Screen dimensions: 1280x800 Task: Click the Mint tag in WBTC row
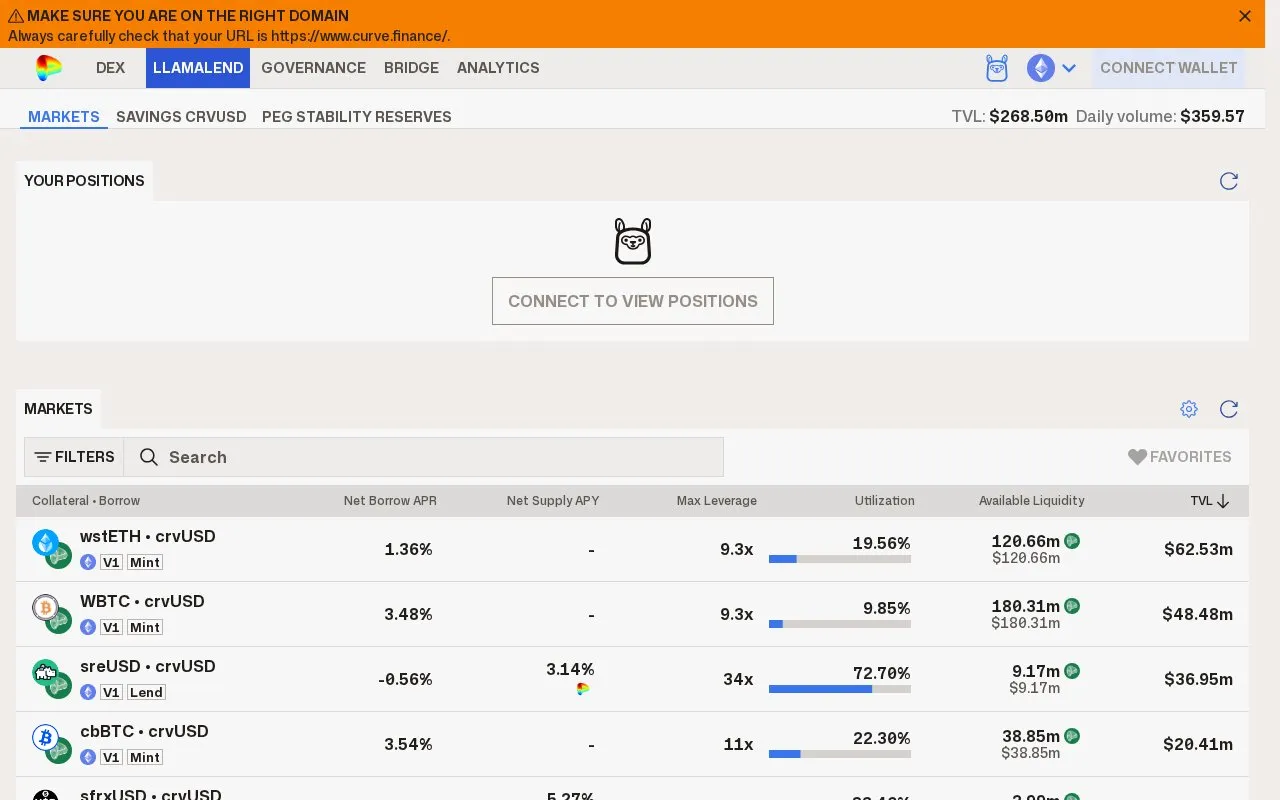(x=145, y=627)
